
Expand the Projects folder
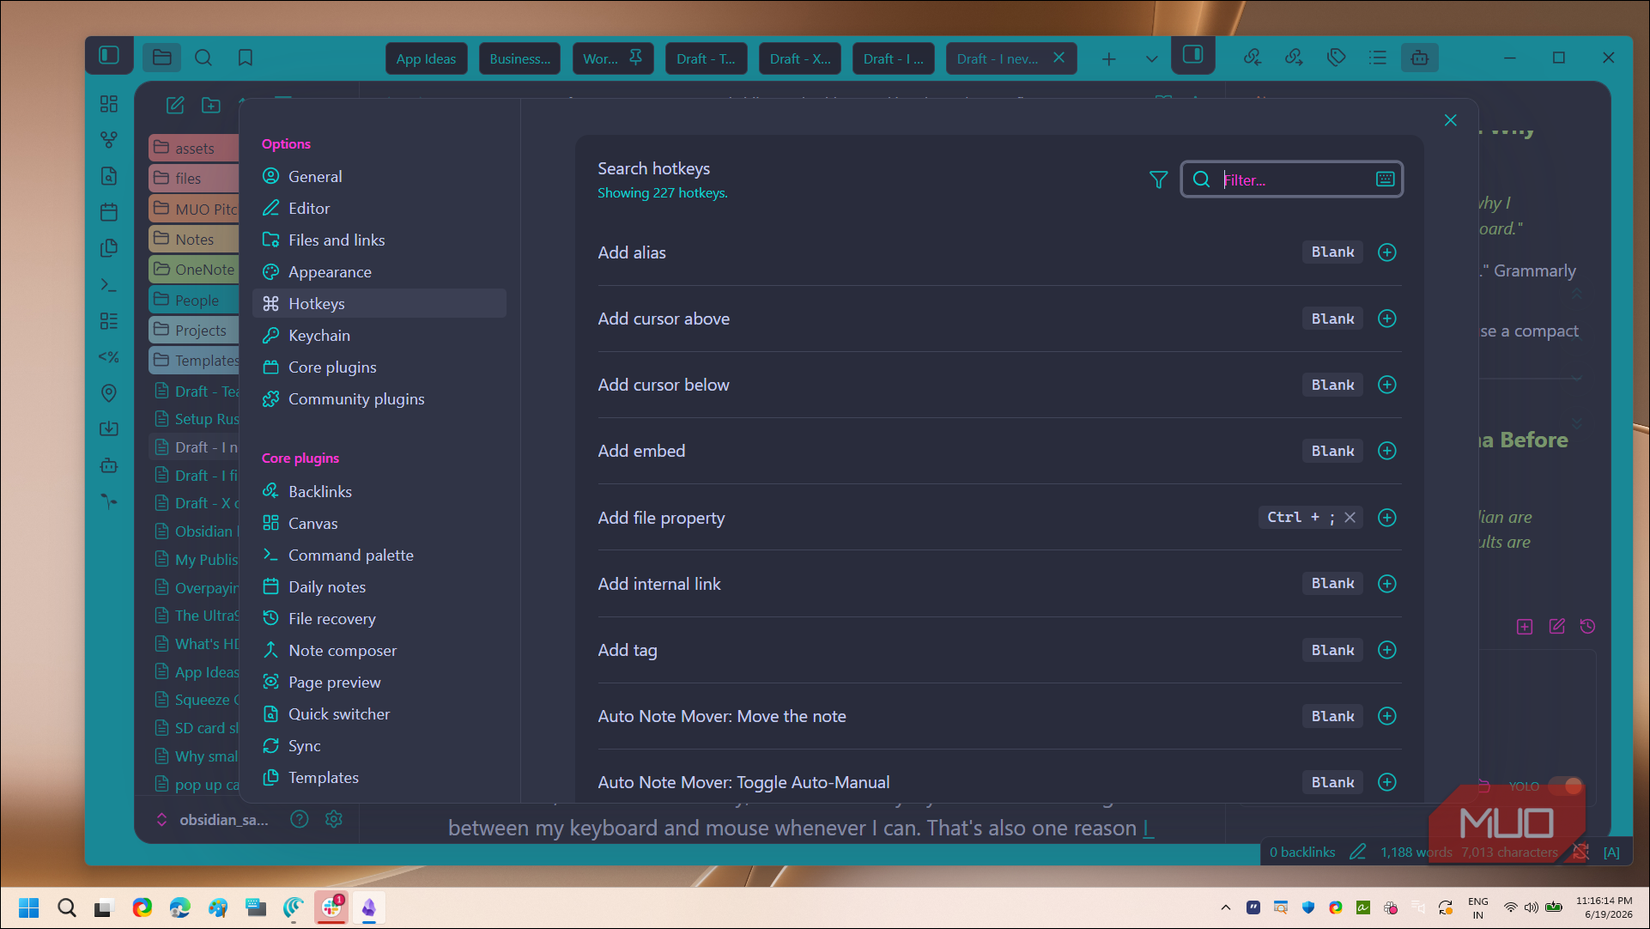pyautogui.click(x=194, y=330)
